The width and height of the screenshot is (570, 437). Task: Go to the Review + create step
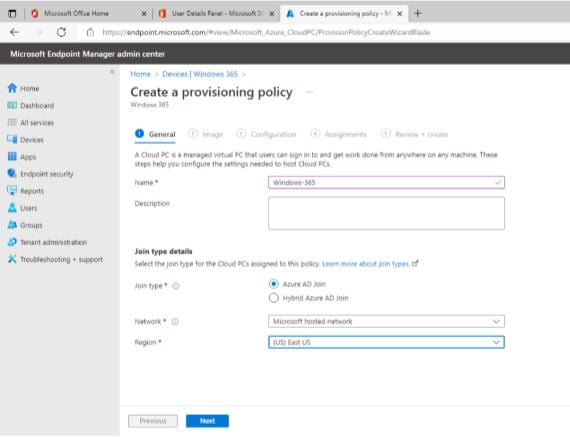(414, 134)
